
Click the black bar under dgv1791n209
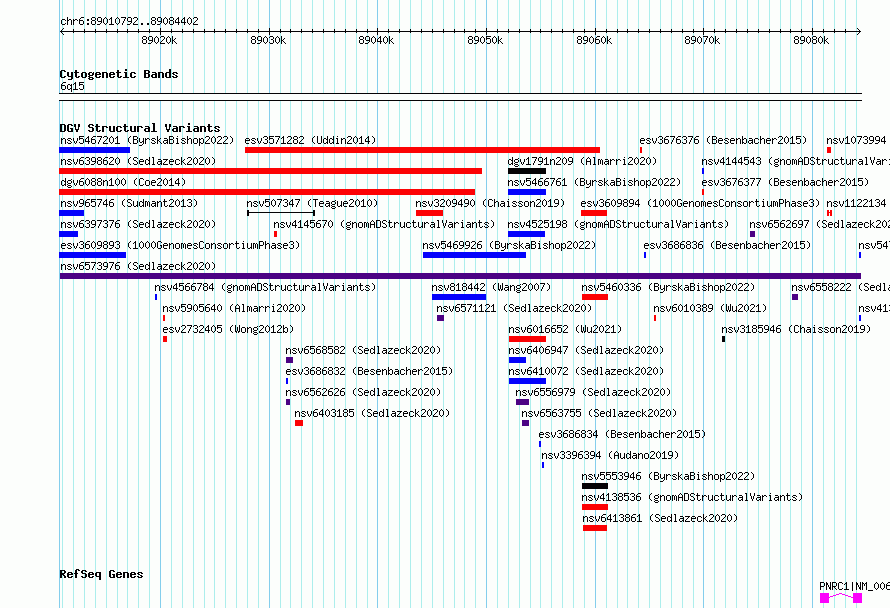[x=527, y=171]
